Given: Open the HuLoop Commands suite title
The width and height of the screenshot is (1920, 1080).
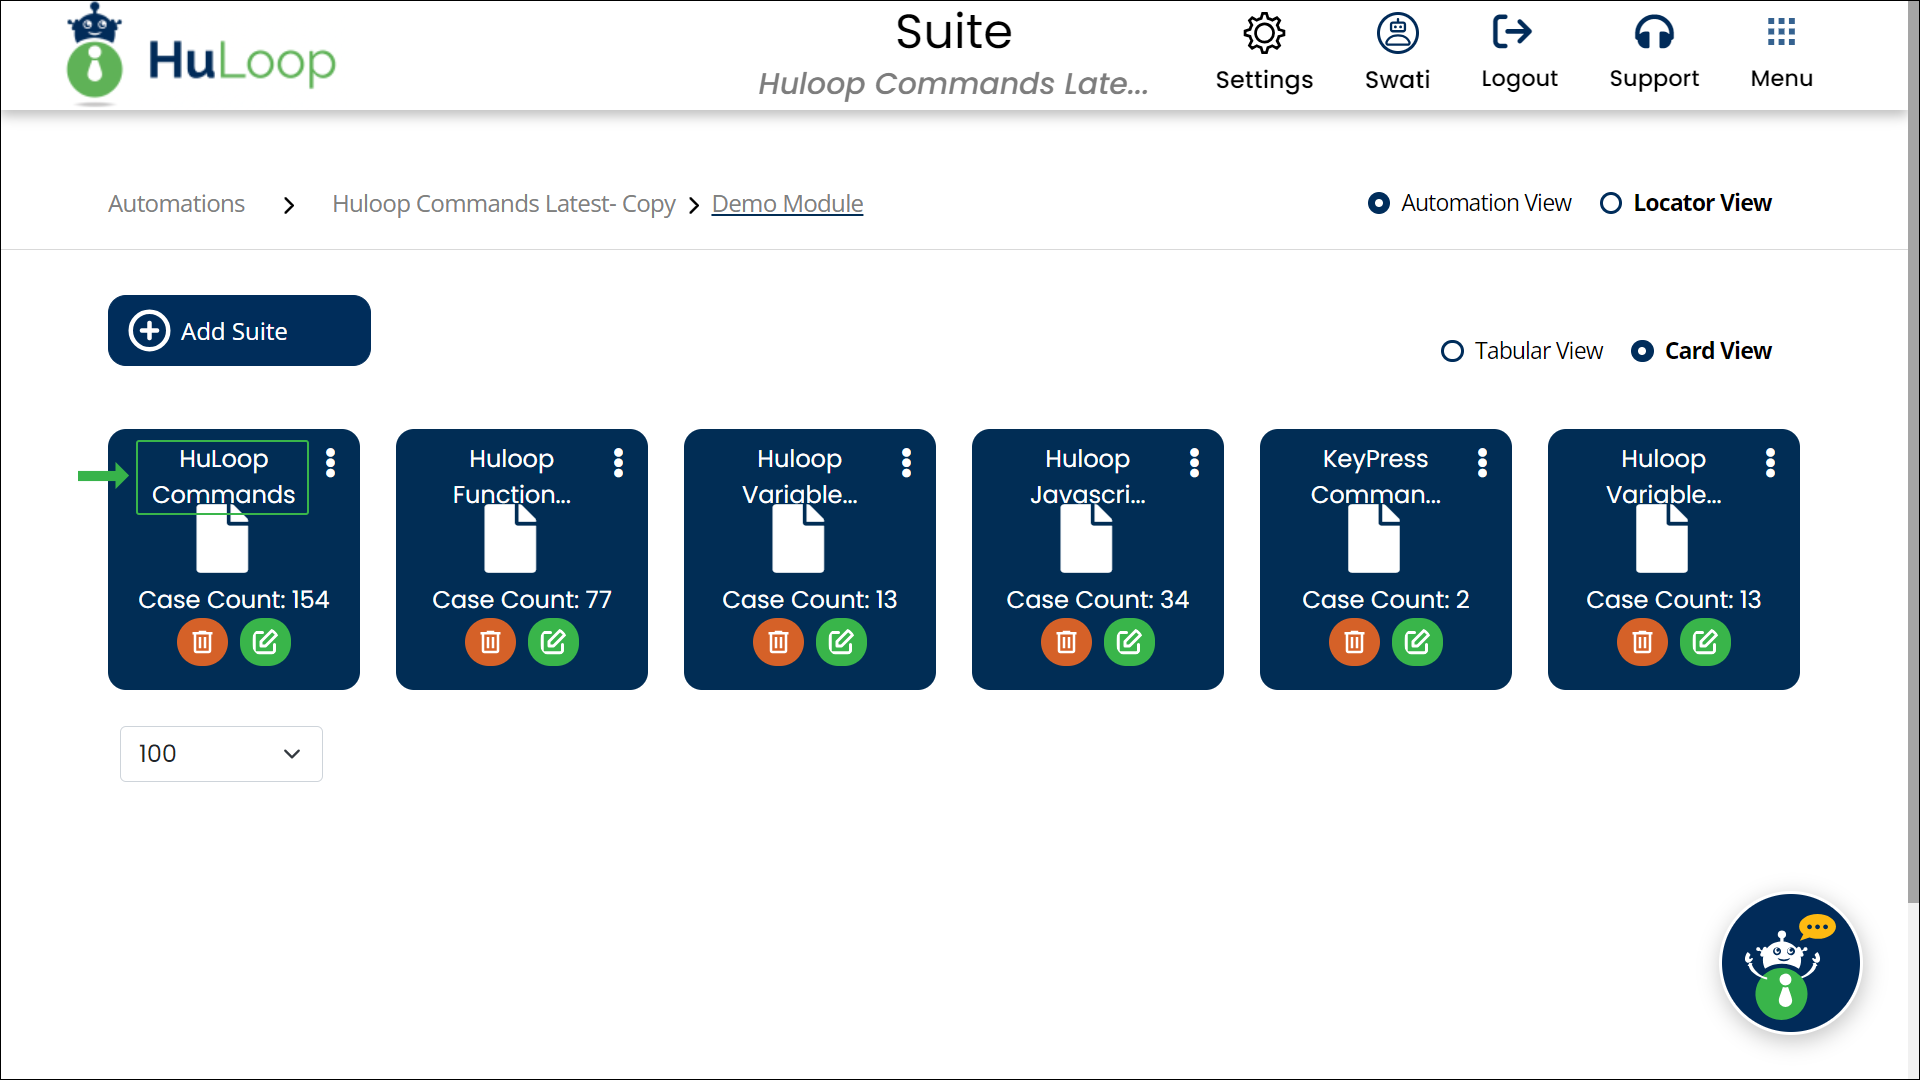Looking at the screenshot, I should pos(223,477).
